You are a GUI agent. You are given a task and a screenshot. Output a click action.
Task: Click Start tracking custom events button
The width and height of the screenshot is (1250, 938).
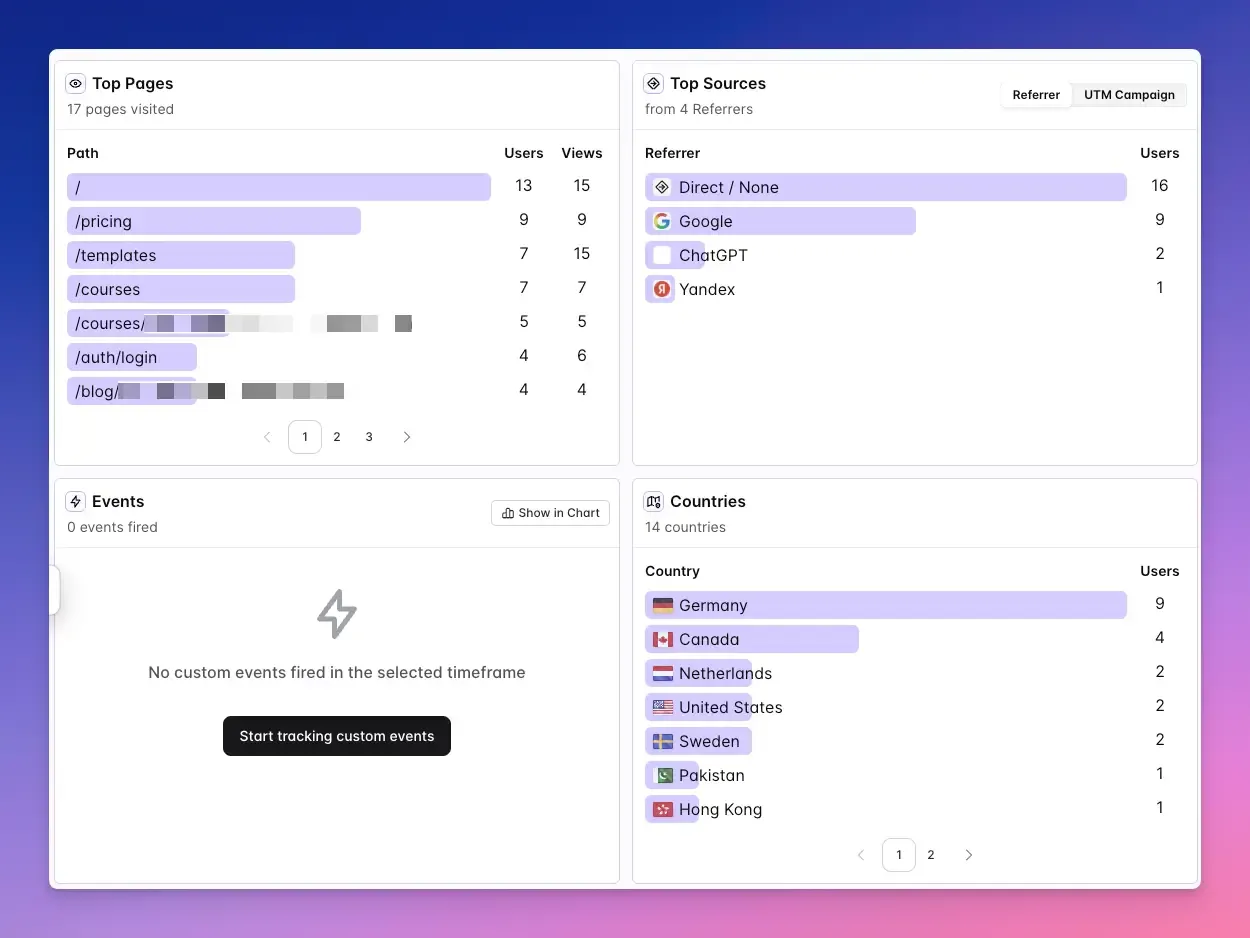tap(337, 736)
